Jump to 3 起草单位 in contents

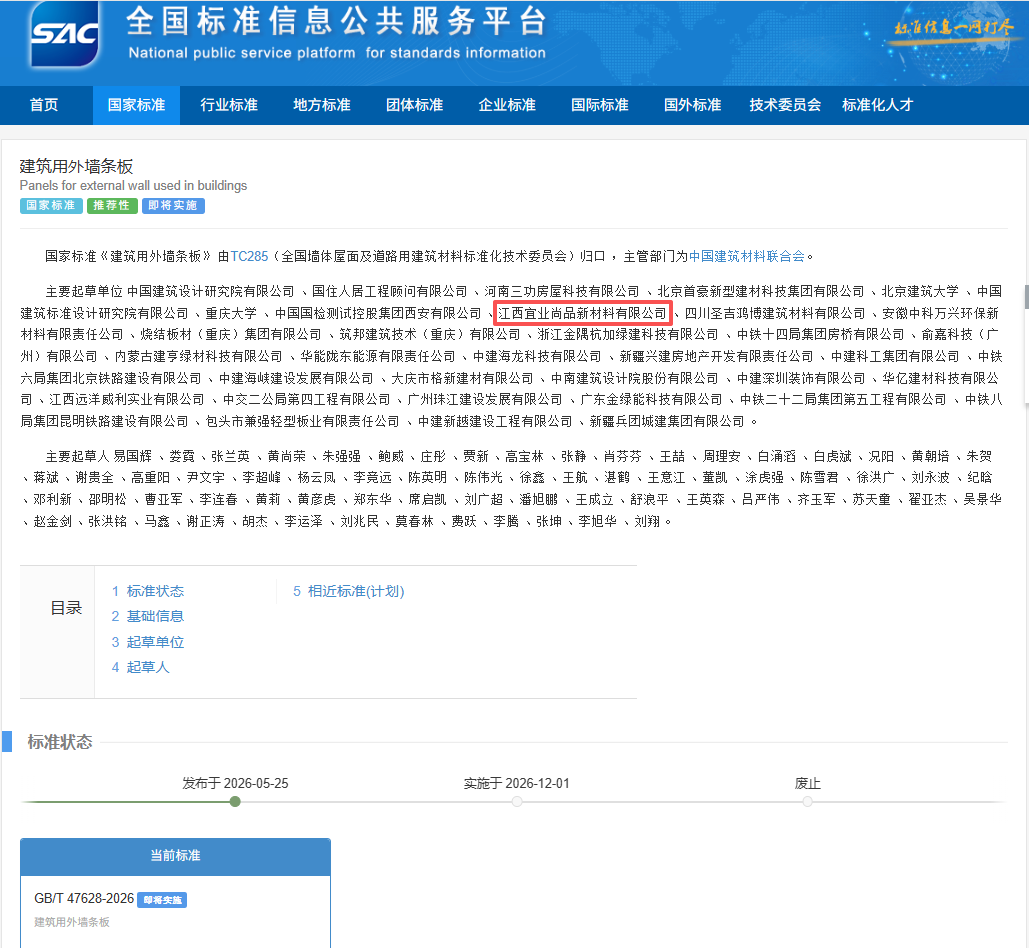tap(148, 642)
